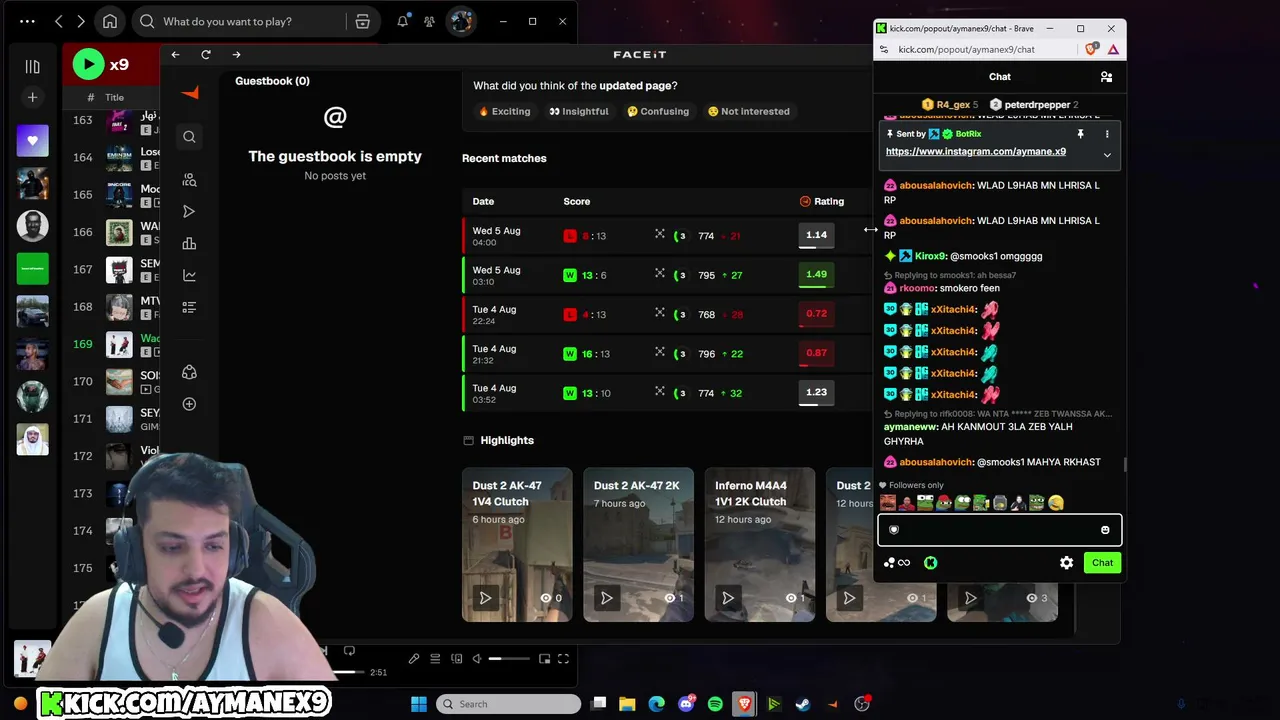Open the Tue 4 Aug 03:52 match

pos(666,392)
